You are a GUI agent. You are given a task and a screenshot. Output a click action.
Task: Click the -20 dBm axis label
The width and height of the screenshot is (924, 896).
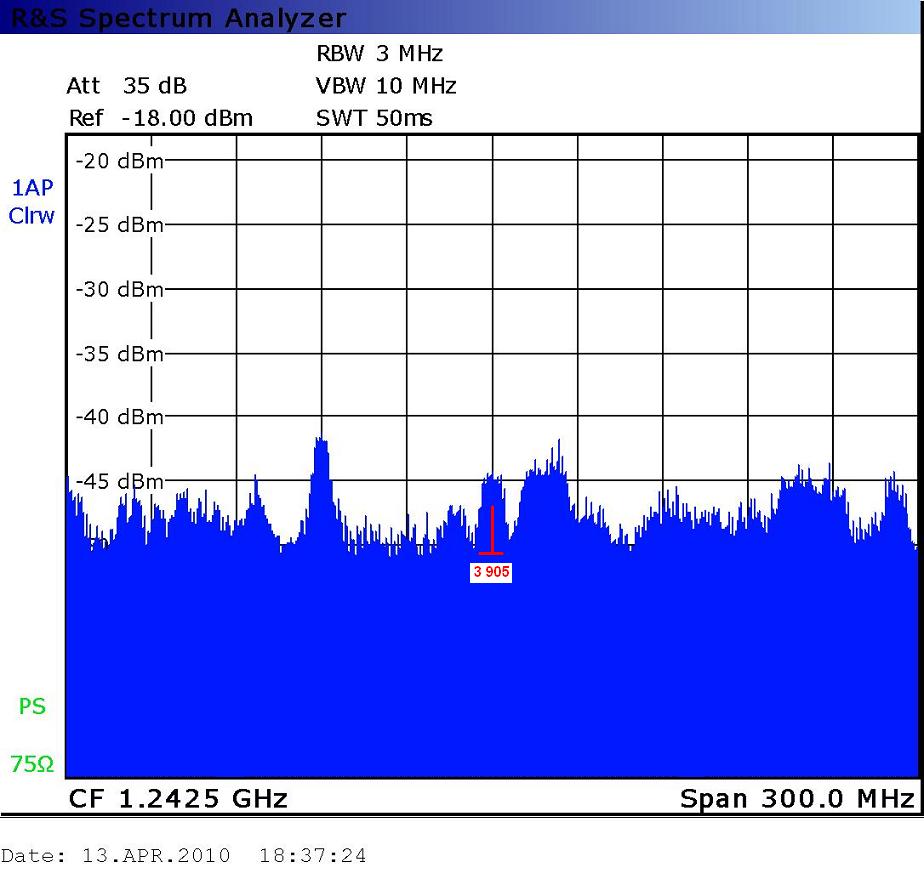coord(119,161)
